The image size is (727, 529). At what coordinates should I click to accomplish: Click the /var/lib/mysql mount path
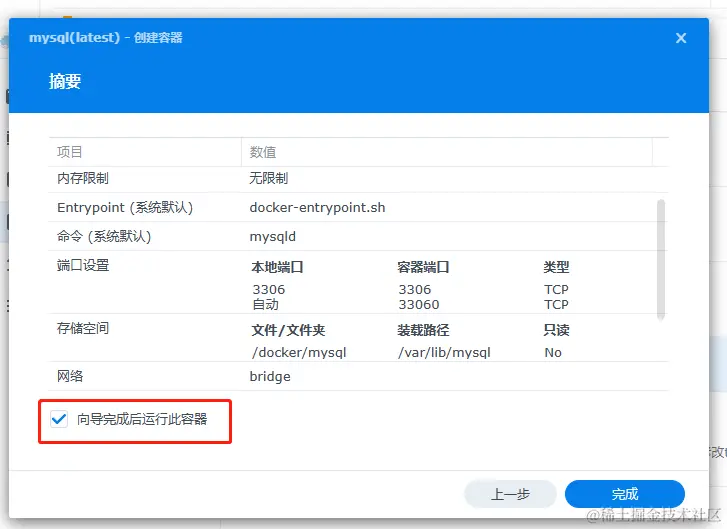[x=444, y=353]
